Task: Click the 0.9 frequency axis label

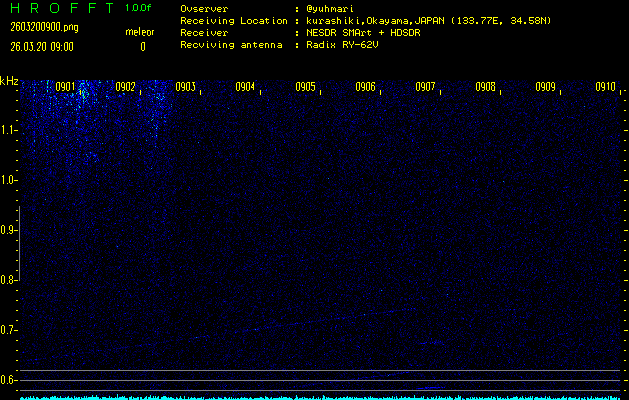Action: pos(9,230)
